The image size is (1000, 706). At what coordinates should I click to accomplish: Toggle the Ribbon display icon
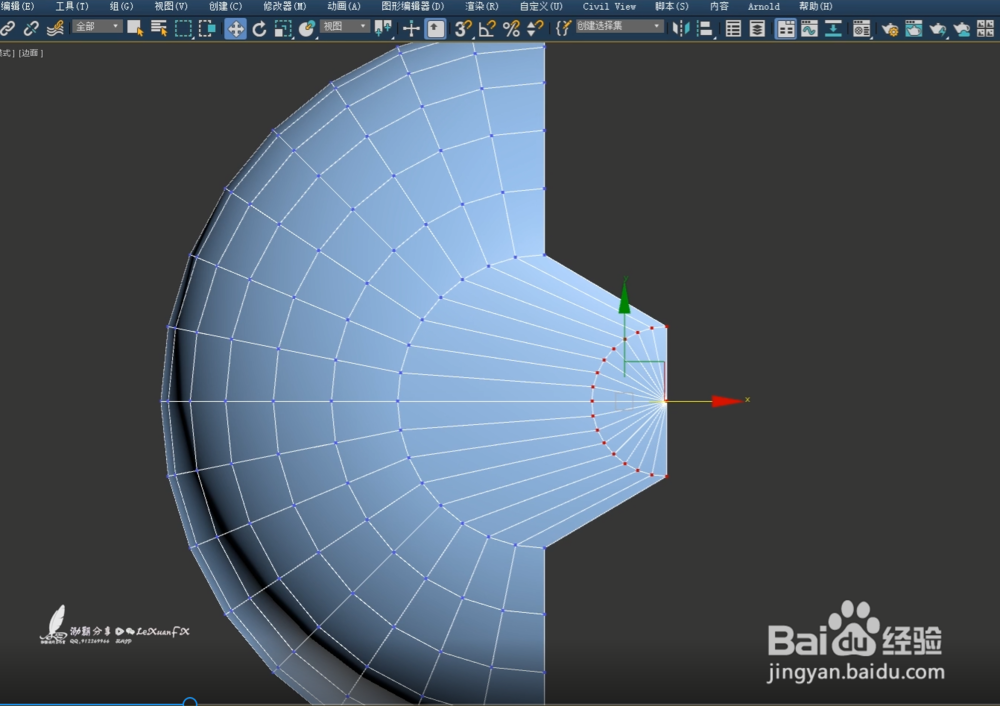786,28
